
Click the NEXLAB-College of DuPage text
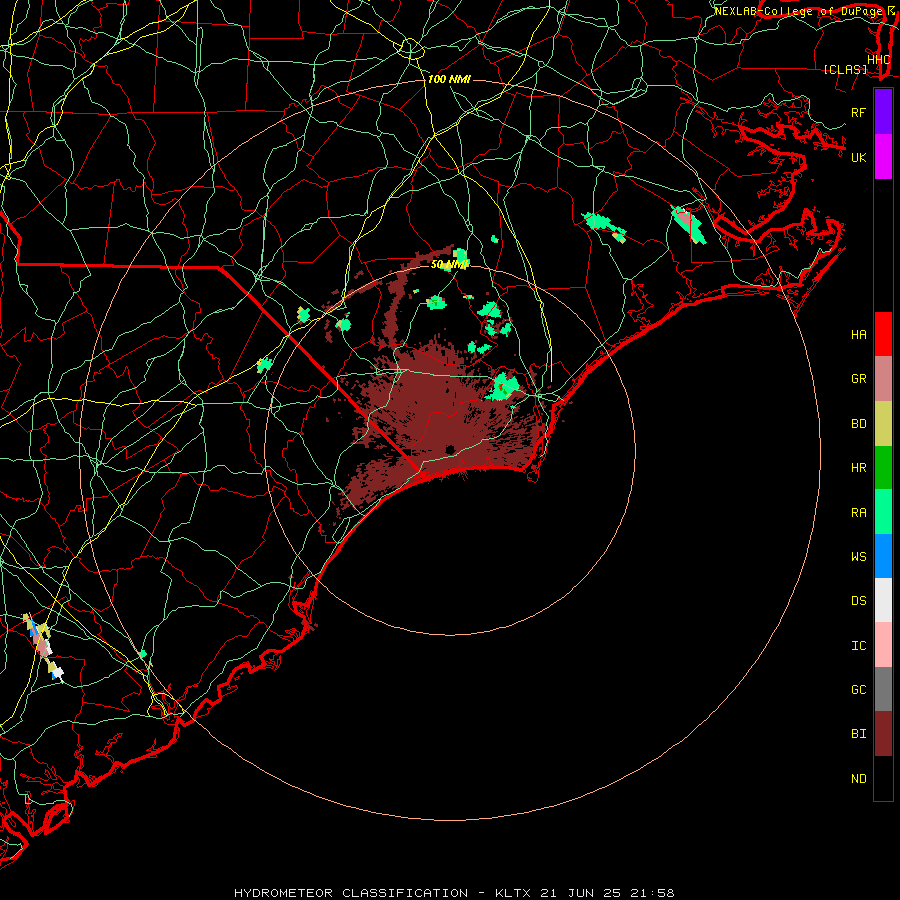coord(798,11)
